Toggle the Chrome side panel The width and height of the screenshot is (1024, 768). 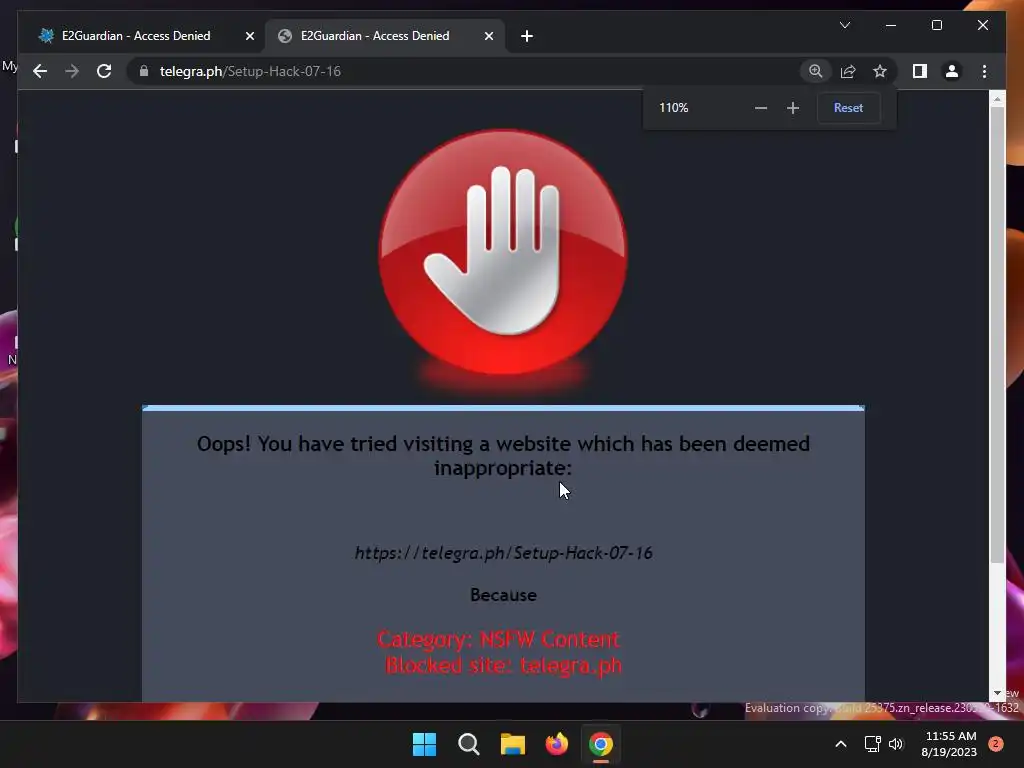point(920,71)
